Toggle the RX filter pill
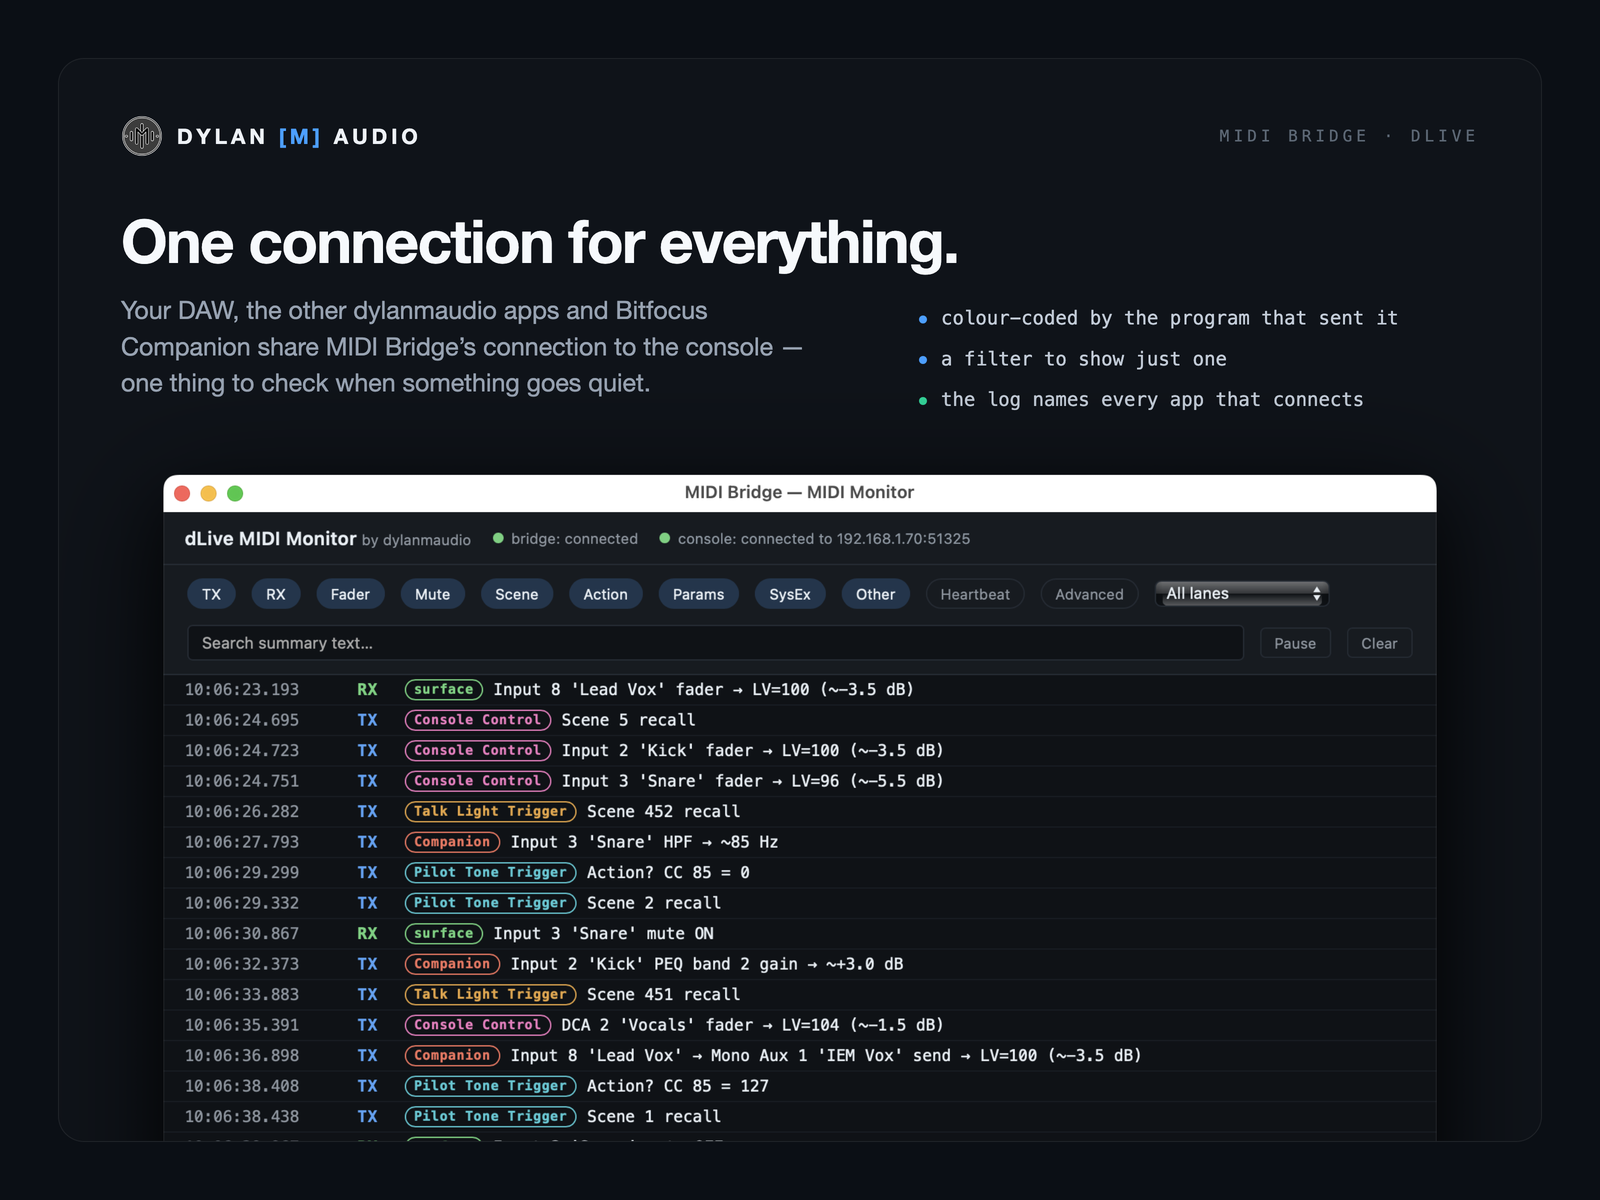1600x1200 pixels. 276,594
